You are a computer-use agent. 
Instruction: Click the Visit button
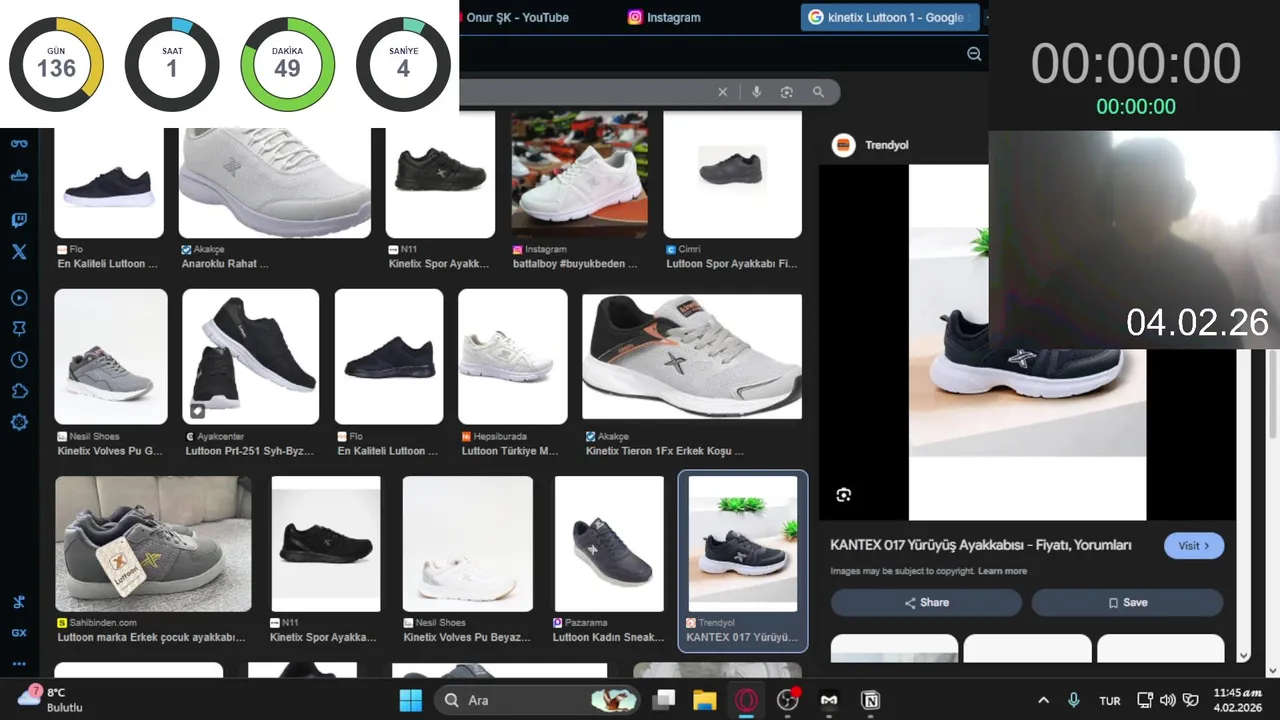(x=1194, y=546)
